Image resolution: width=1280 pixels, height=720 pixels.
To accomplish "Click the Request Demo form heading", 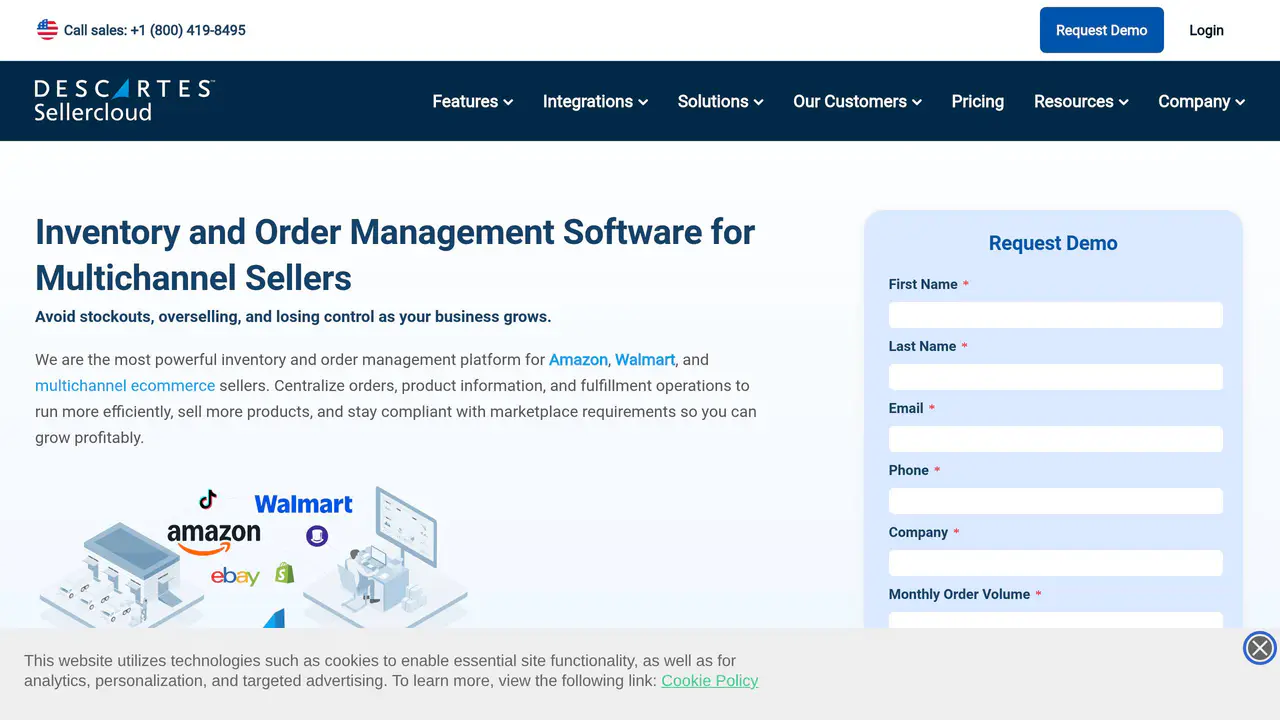I will click(x=1053, y=243).
